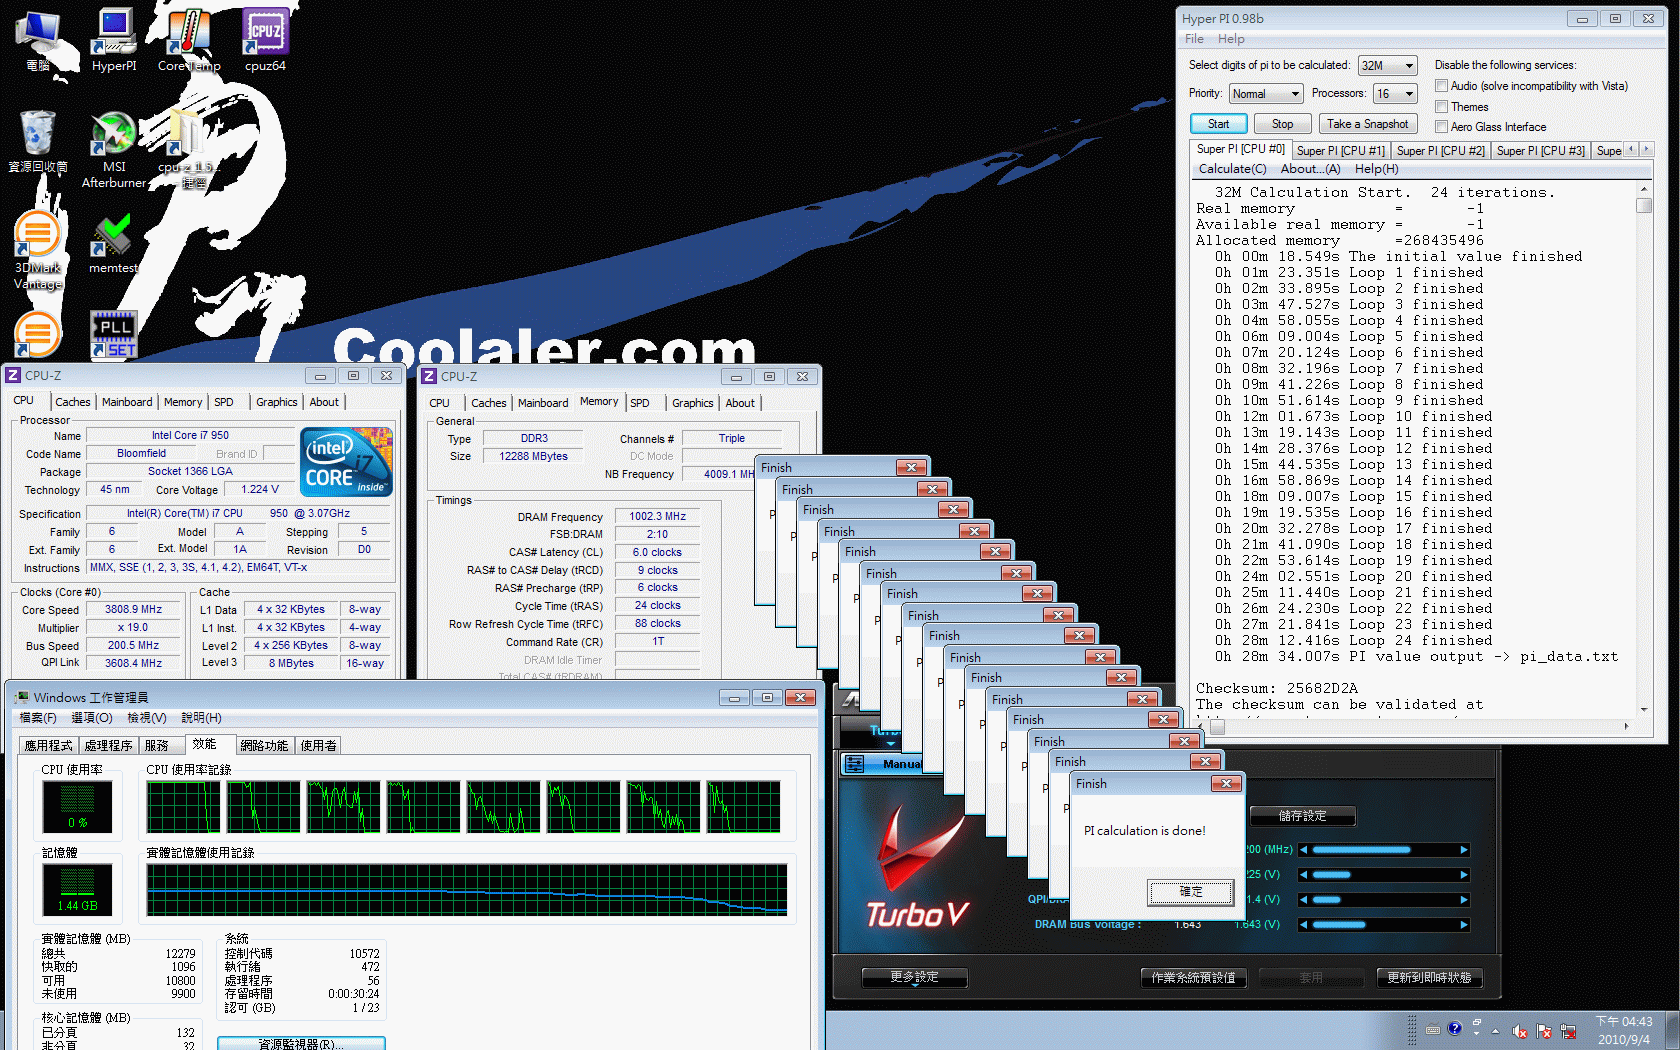Viewport: 1680px width, 1050px height.
Task: Click the keyboard input tray icon
Action: [x=1433, y=1030]
